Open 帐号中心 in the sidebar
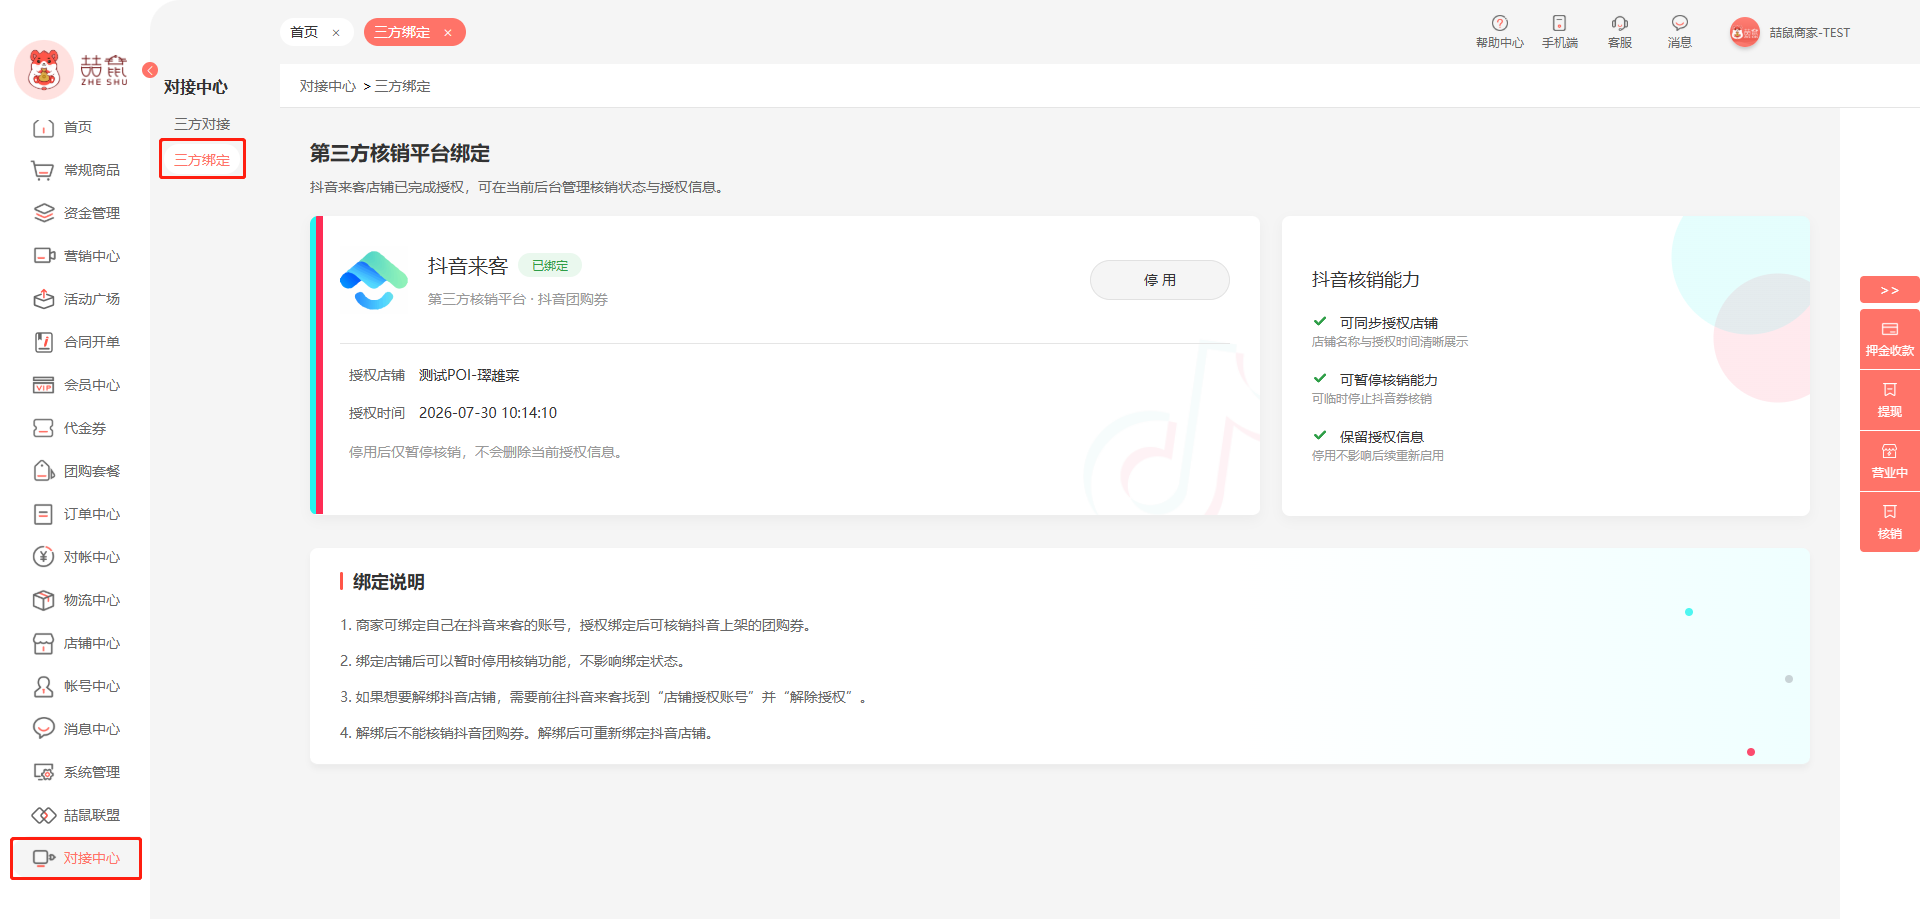The width and height of the screenshot is (1920, 919). tap(76, 686)
